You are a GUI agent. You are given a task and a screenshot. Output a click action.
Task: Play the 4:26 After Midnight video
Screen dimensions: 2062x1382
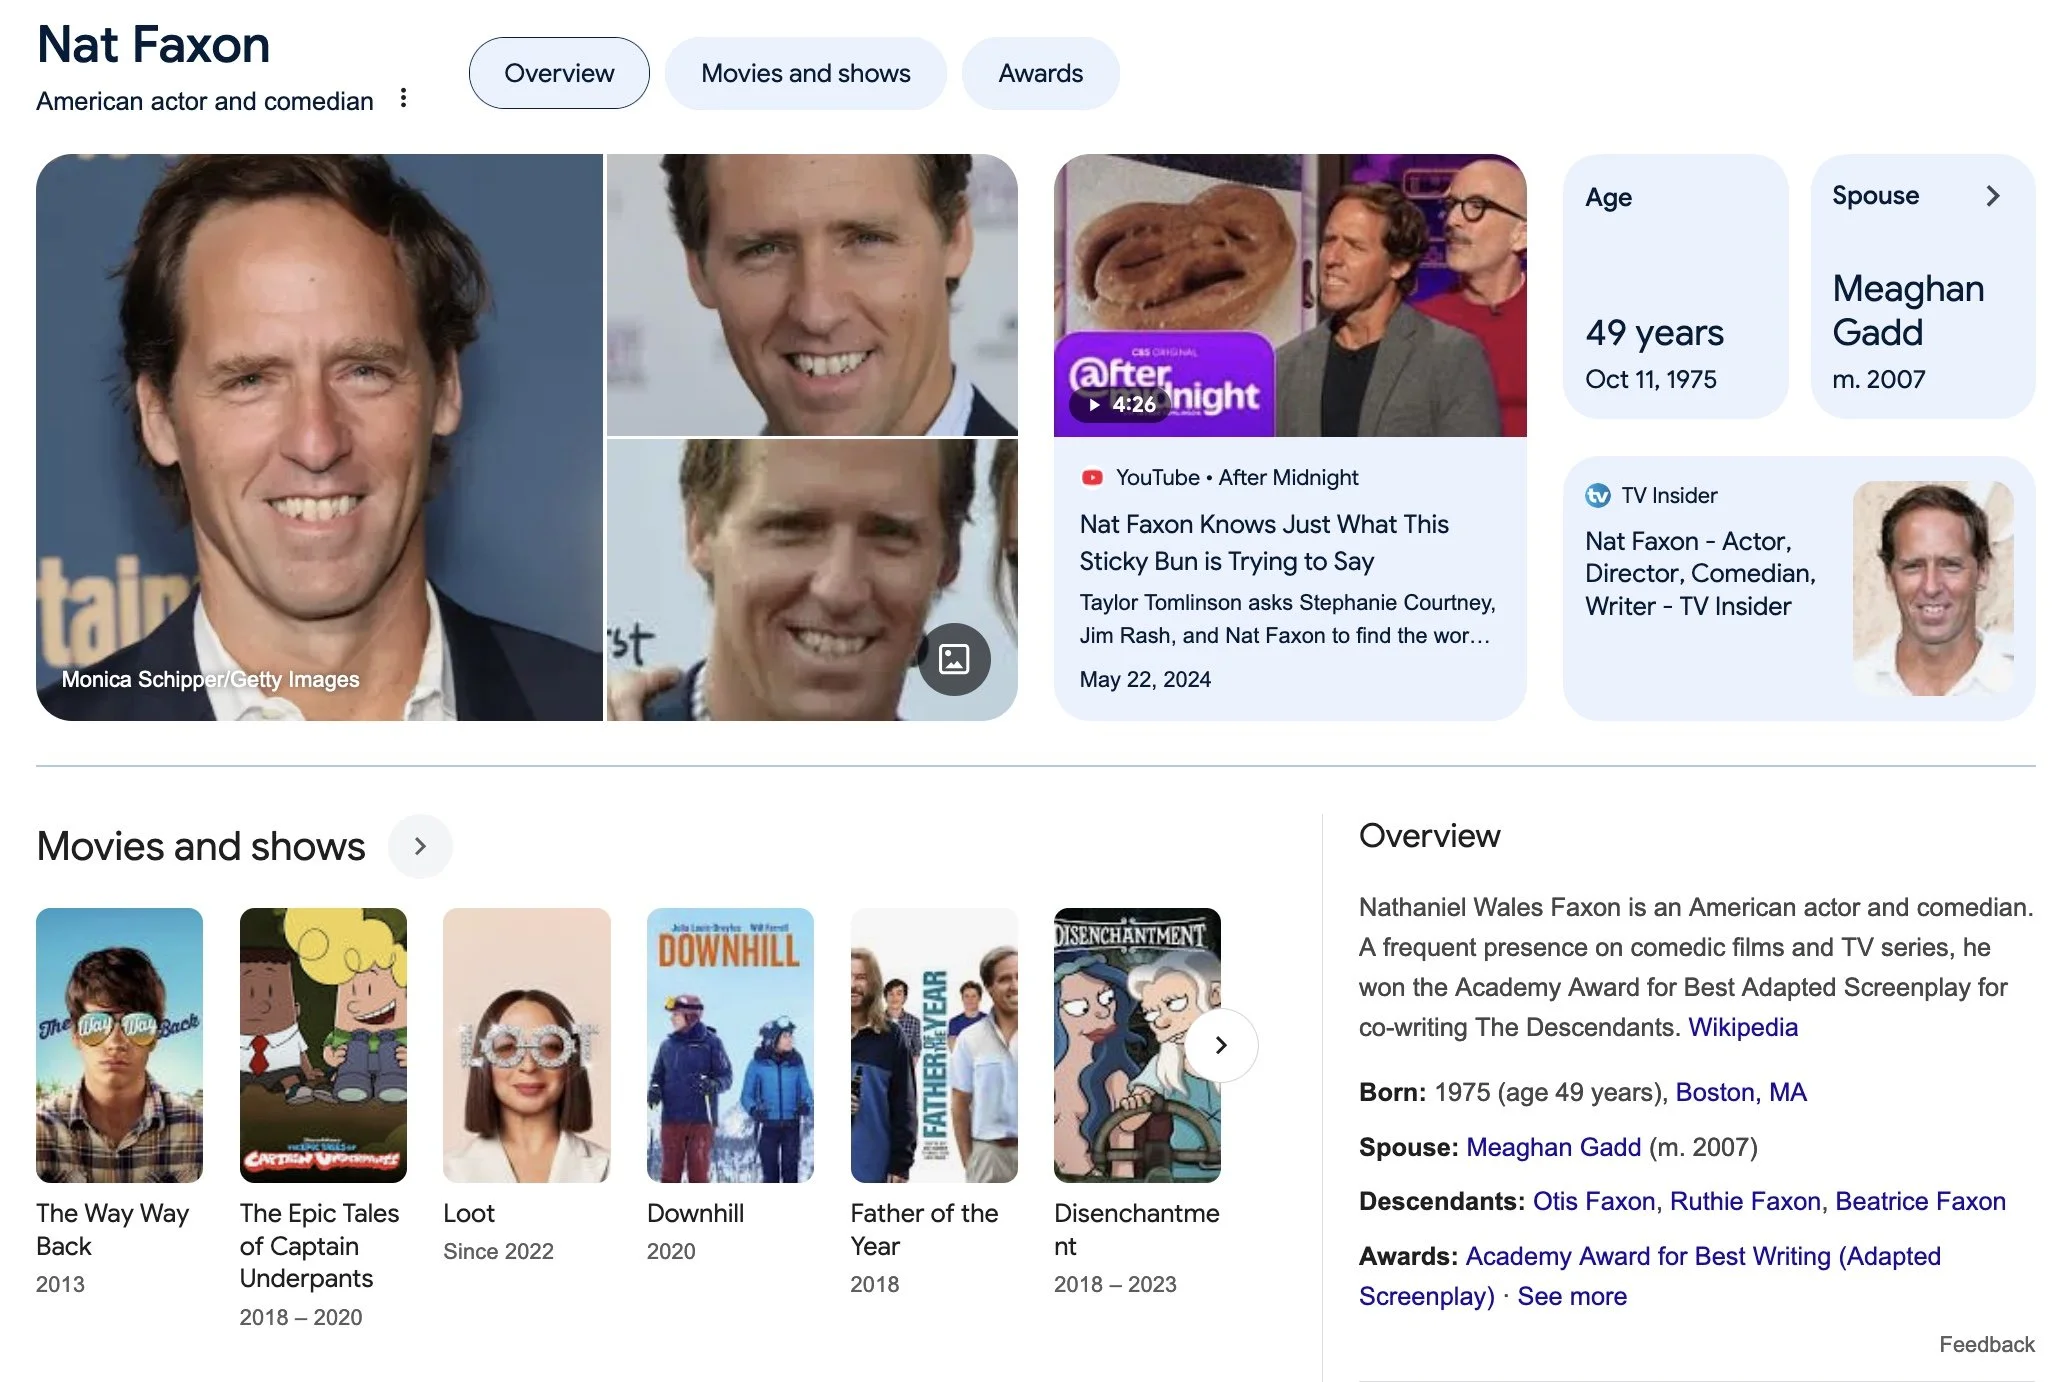[1121, 404]
